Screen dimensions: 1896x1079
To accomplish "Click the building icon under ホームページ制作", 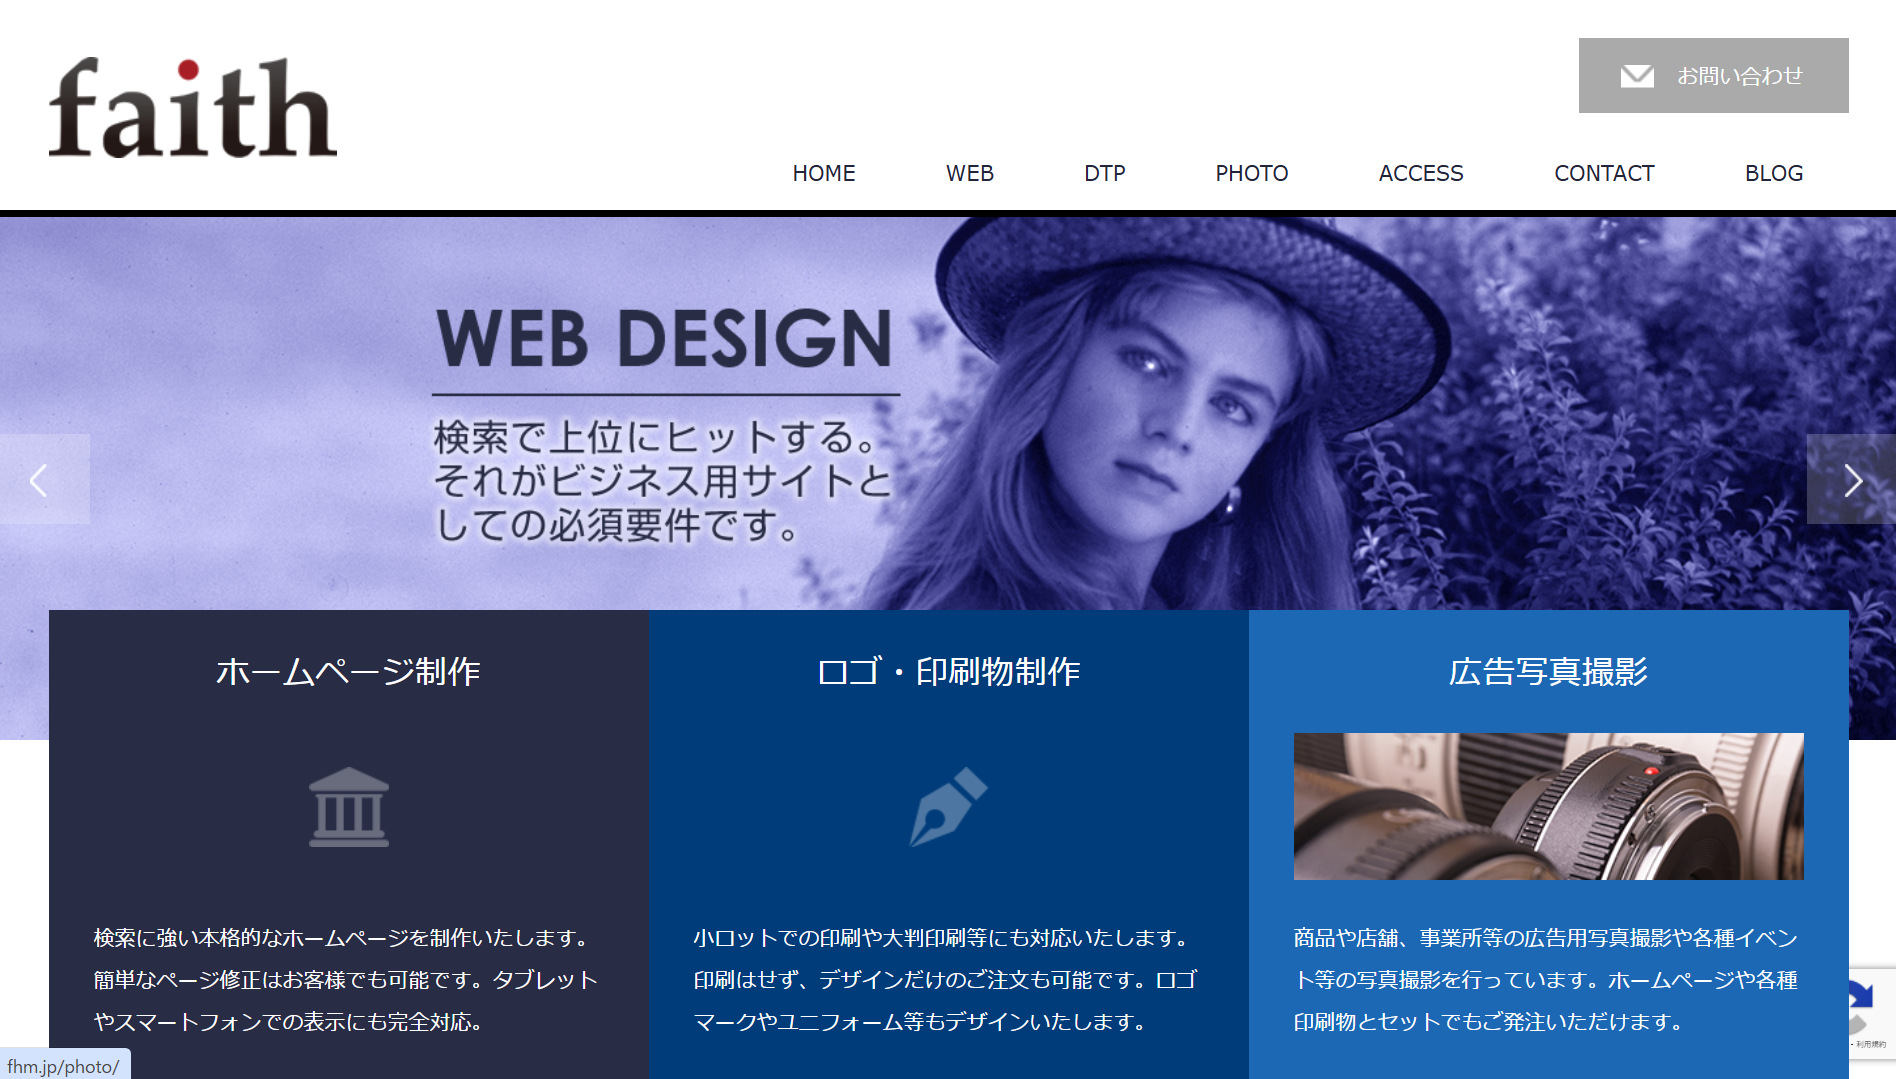I will click(x=348, y=807).
